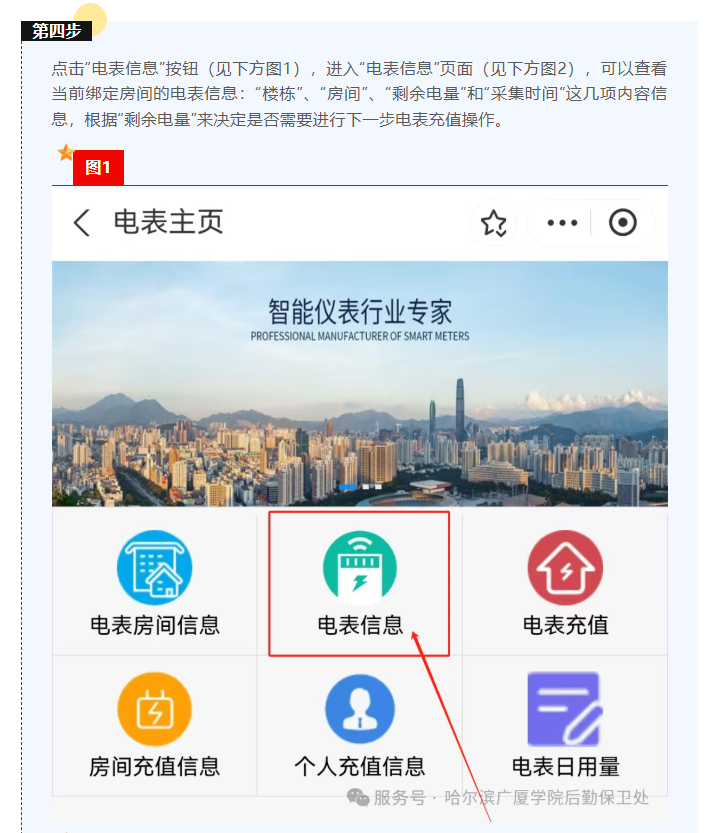This screenshot has width=719, height=833.
Task: Click the city skyline banner image
Action: pos(360,384)
